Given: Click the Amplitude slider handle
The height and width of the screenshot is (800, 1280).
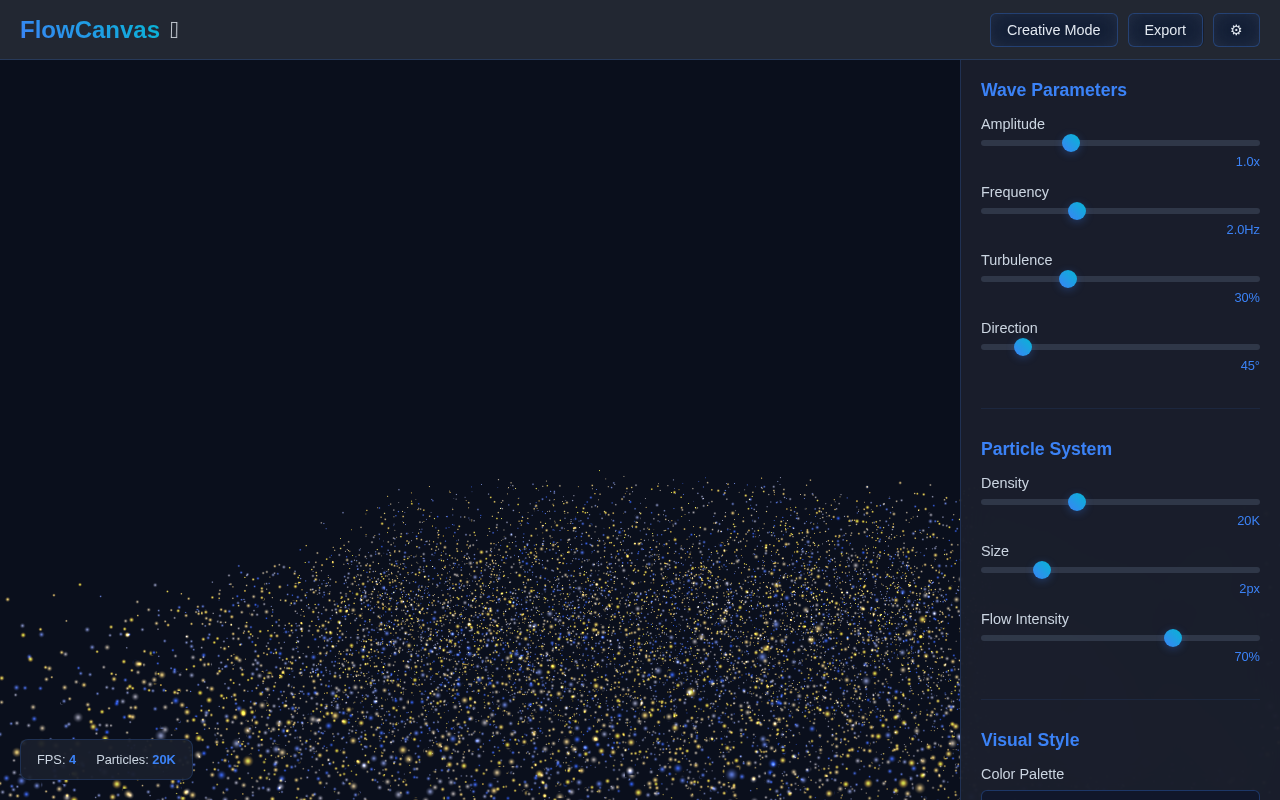Looking at the screenshot, I should pyautogui.click(x=1071, y=143).
